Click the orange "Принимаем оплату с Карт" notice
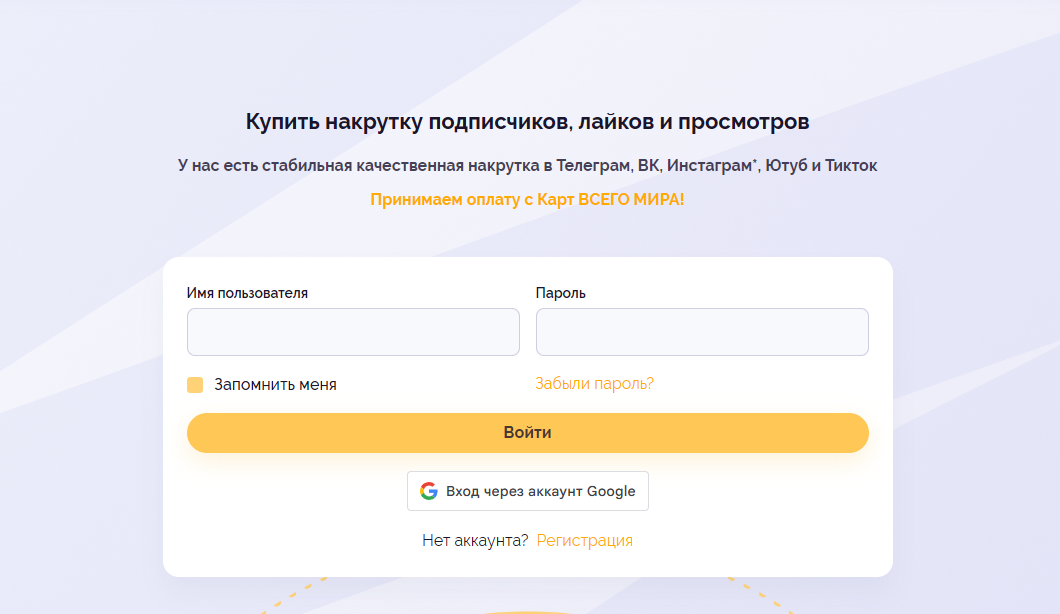Screen dimensions: 1060x614 [527, 199]
